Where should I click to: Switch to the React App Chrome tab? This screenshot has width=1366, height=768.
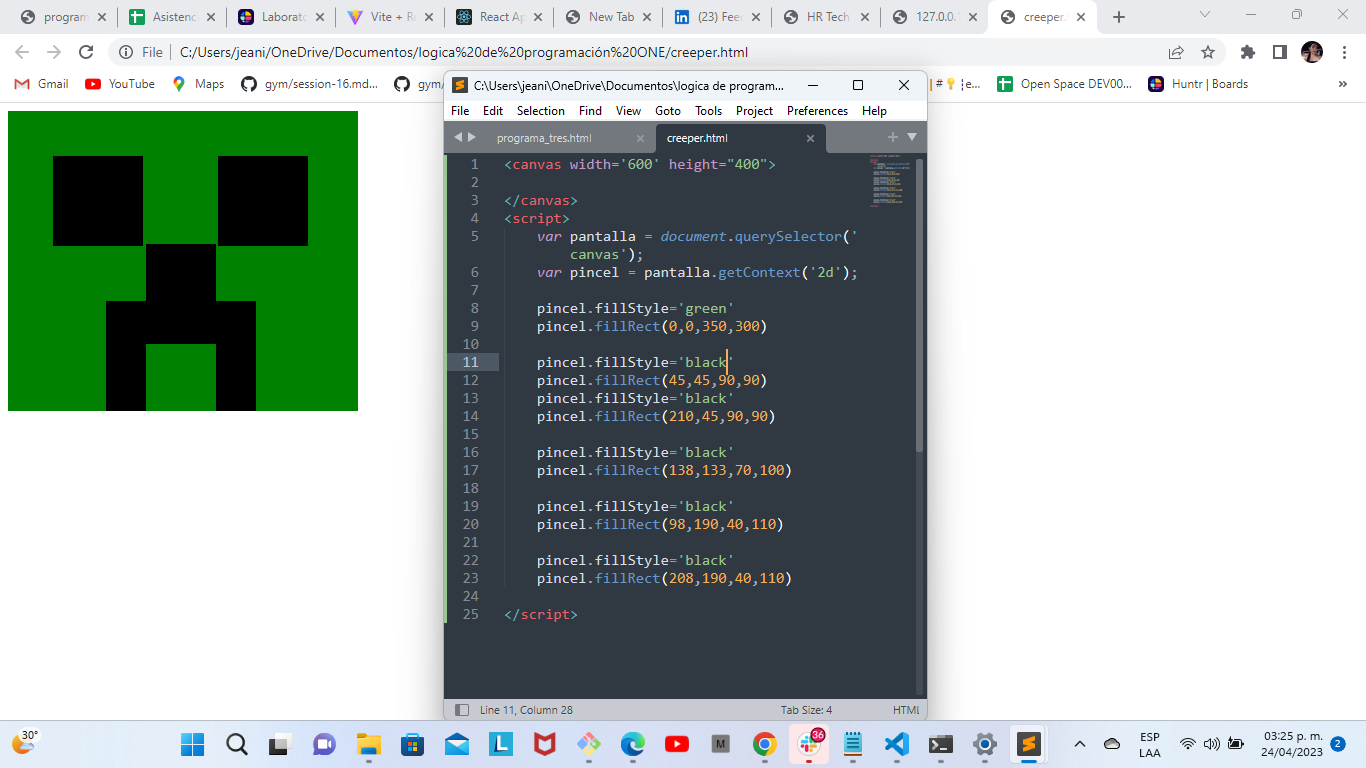499,17
